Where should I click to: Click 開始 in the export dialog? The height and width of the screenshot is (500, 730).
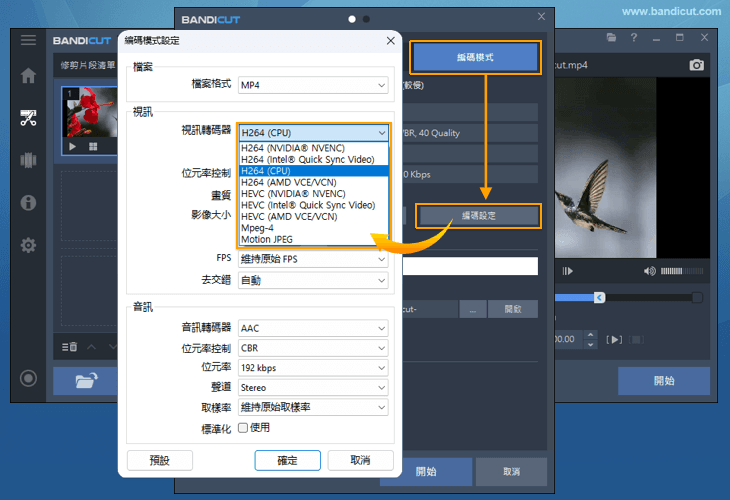coord(426,472)
